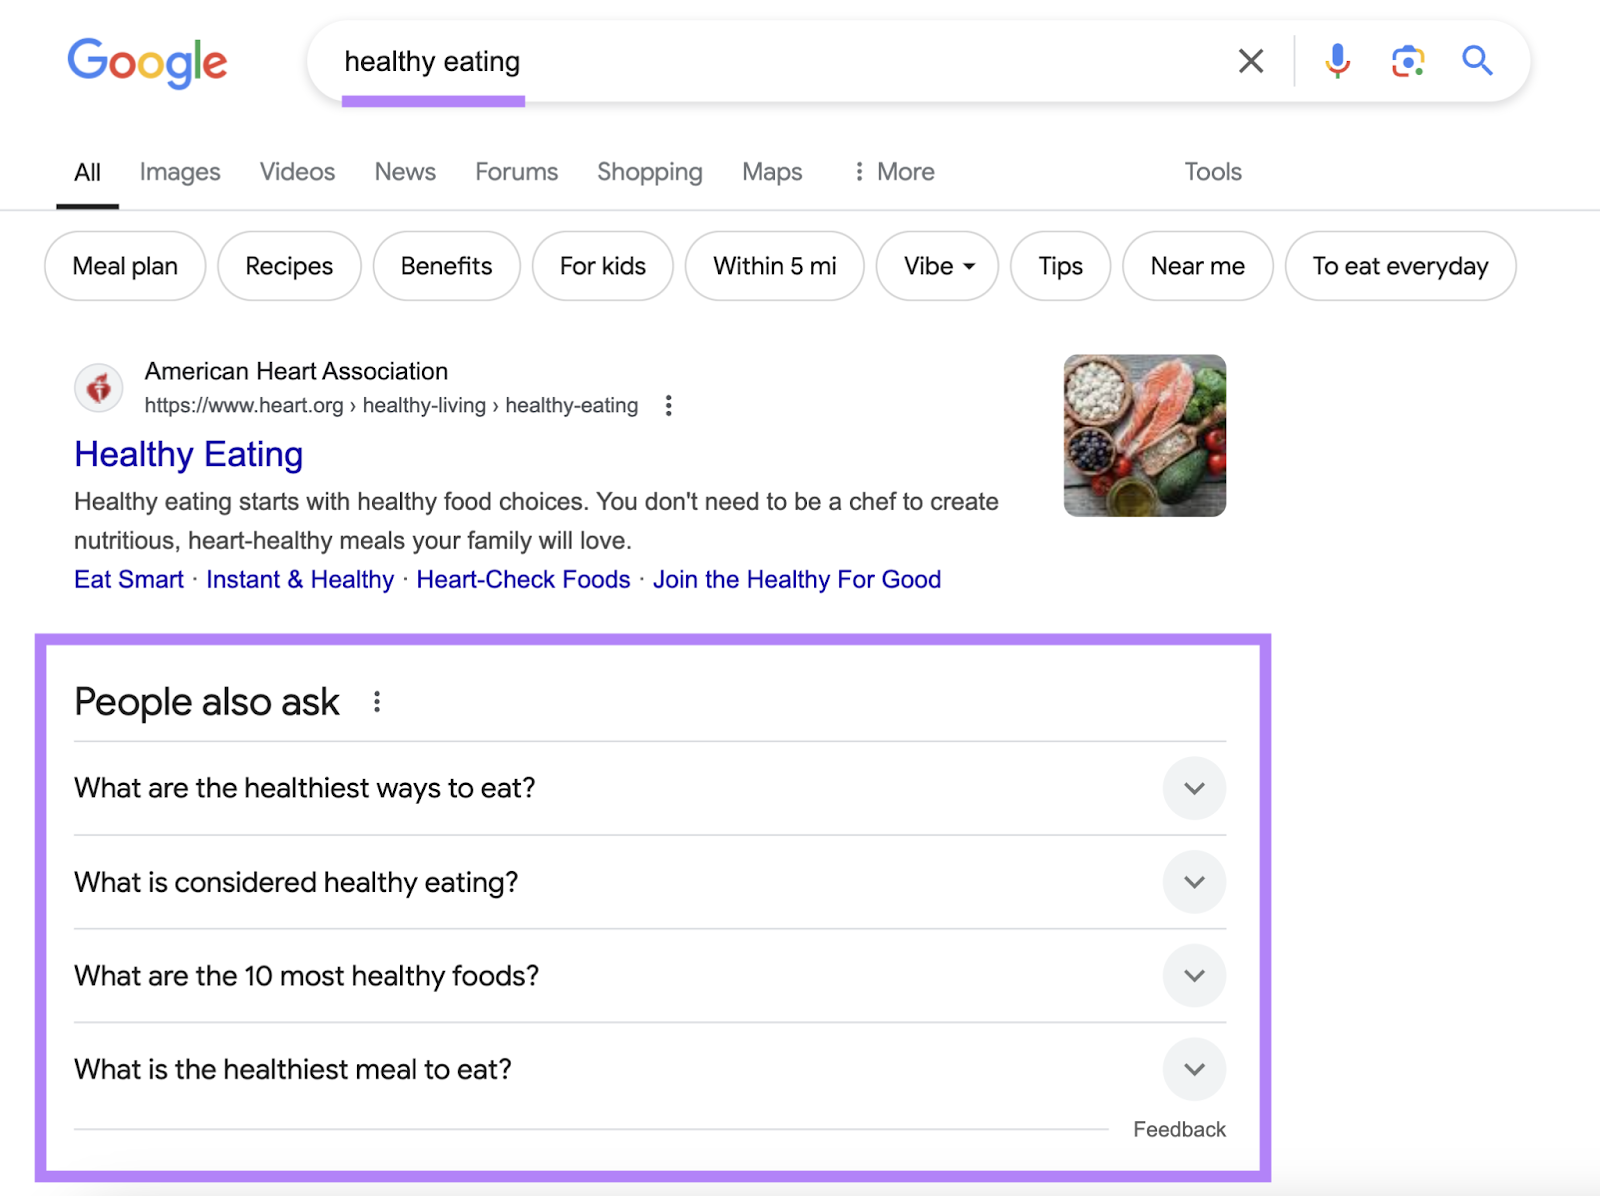
Task: Click inside the search input field
Action: pyautogui.click(x=700, y=61)
